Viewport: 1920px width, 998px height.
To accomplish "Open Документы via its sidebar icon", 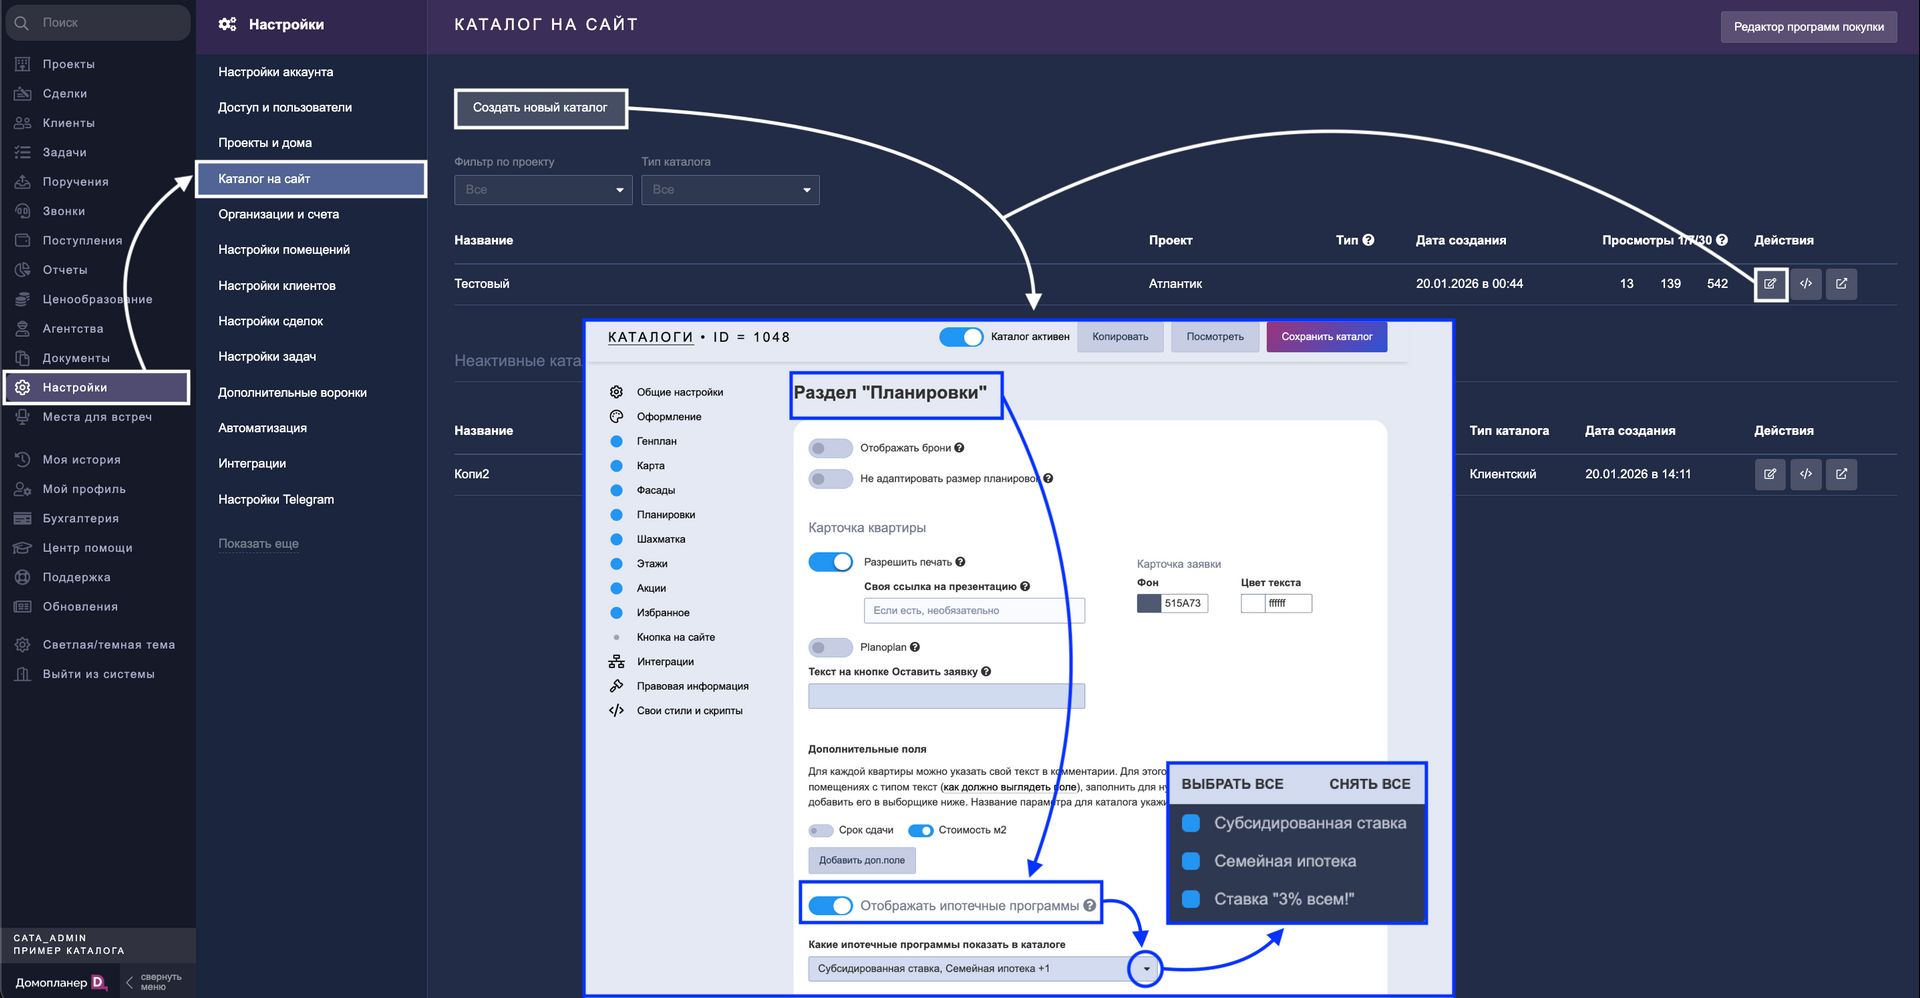I will pos(22,358).
